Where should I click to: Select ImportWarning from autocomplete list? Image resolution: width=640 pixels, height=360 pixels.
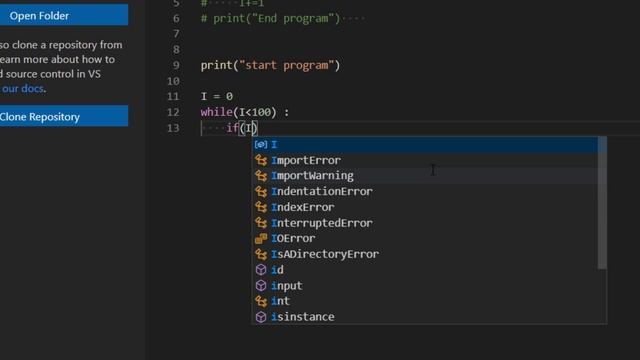click(x=425, y=176)
